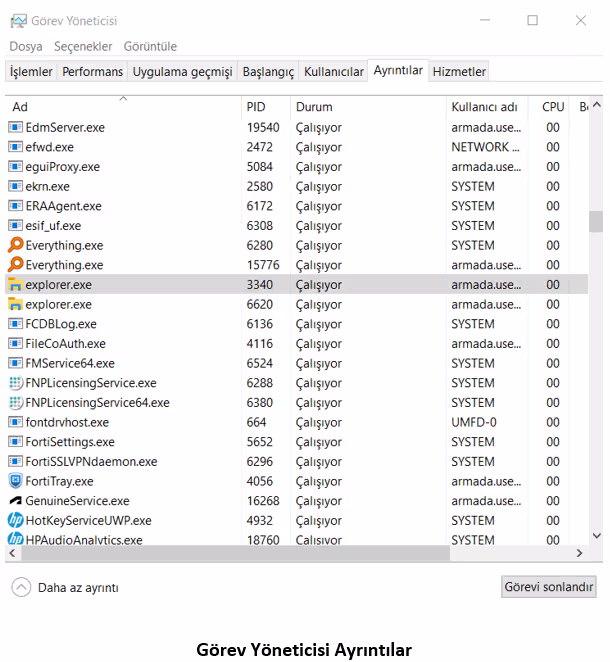Click the ekrn.exe process icon
This screenshot has width=610, height=662.
pos(15,186)
